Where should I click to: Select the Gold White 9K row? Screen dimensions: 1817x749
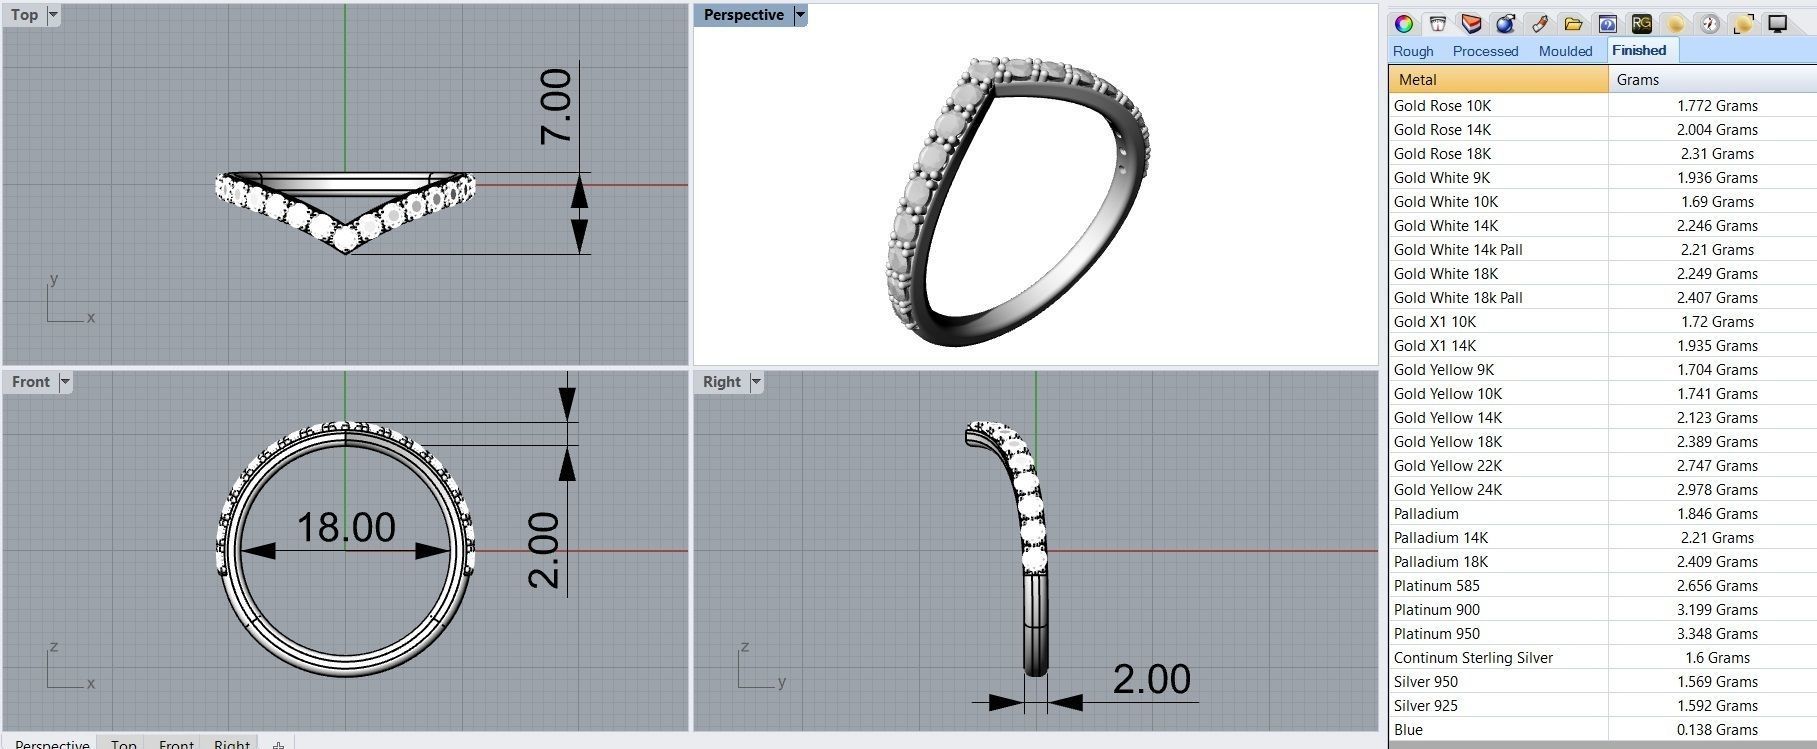[x=1602, y=177]
